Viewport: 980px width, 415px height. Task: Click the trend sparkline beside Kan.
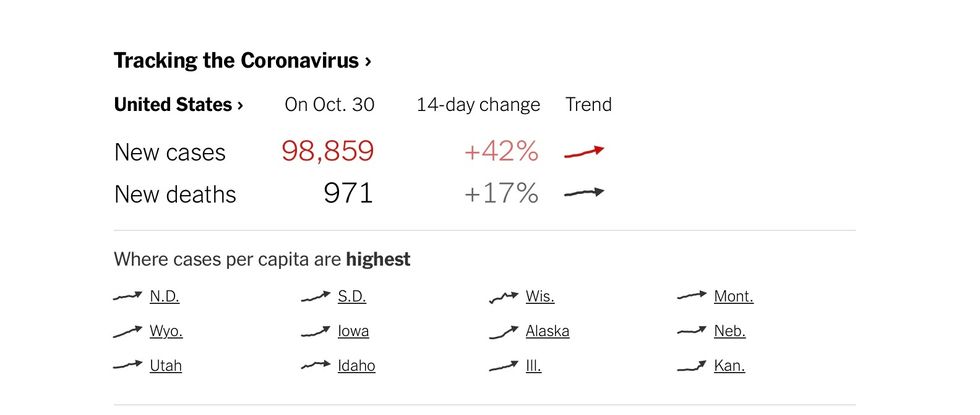pos(692,366)
